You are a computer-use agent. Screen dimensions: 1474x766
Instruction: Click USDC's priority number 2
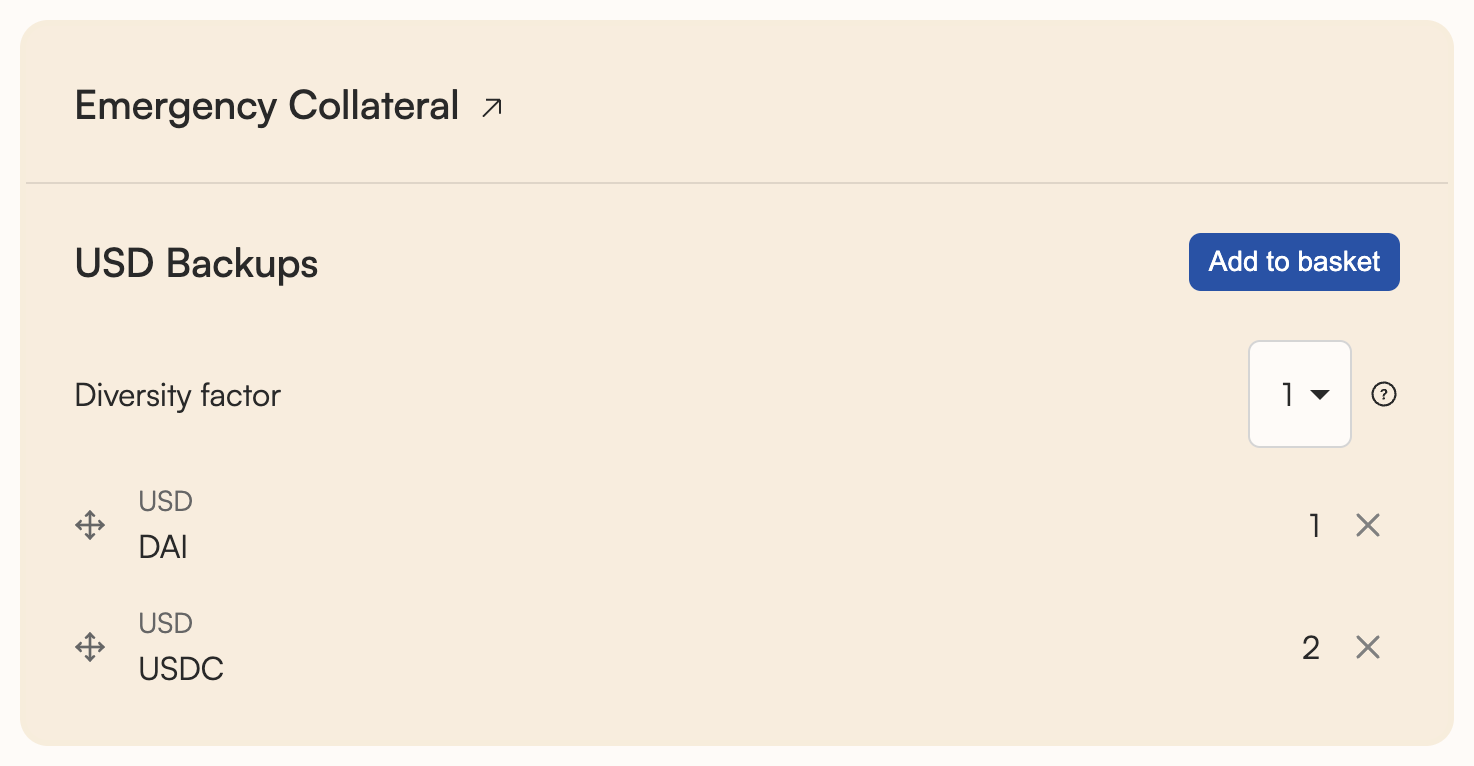pyautogui.click(x=1311, y=649)
